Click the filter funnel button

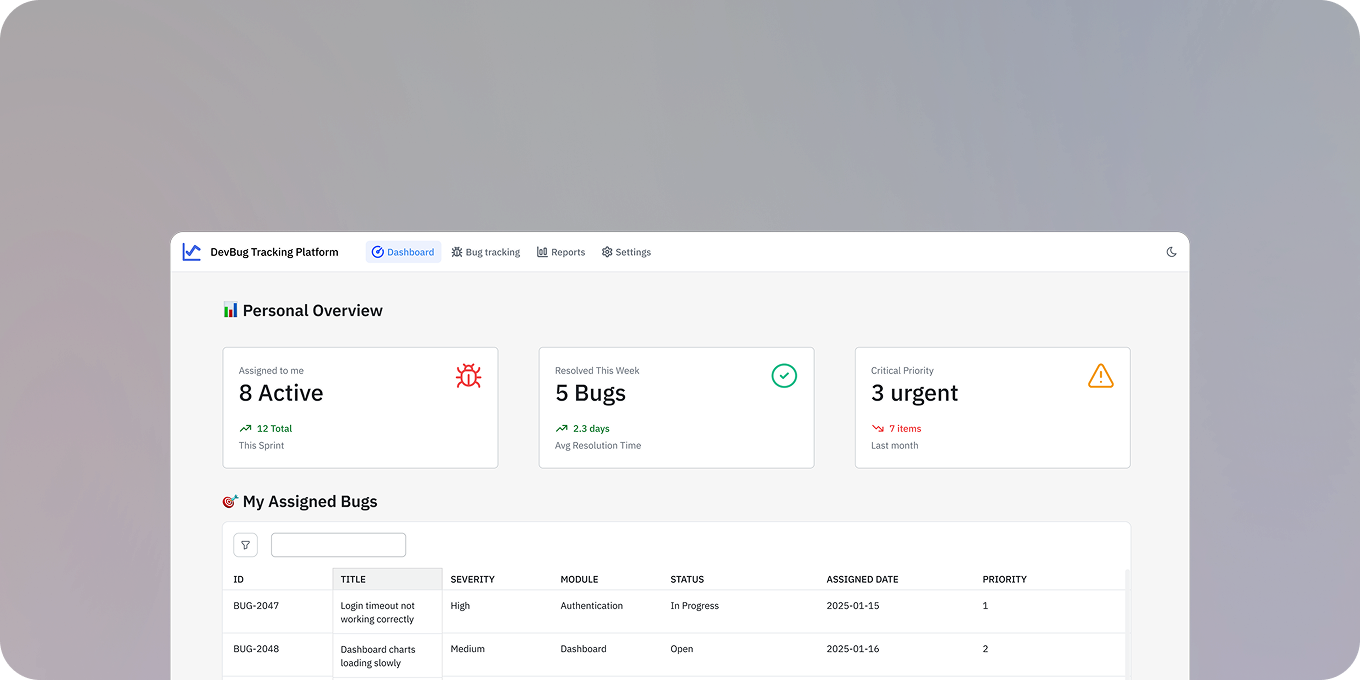click(x=245, y=545)
